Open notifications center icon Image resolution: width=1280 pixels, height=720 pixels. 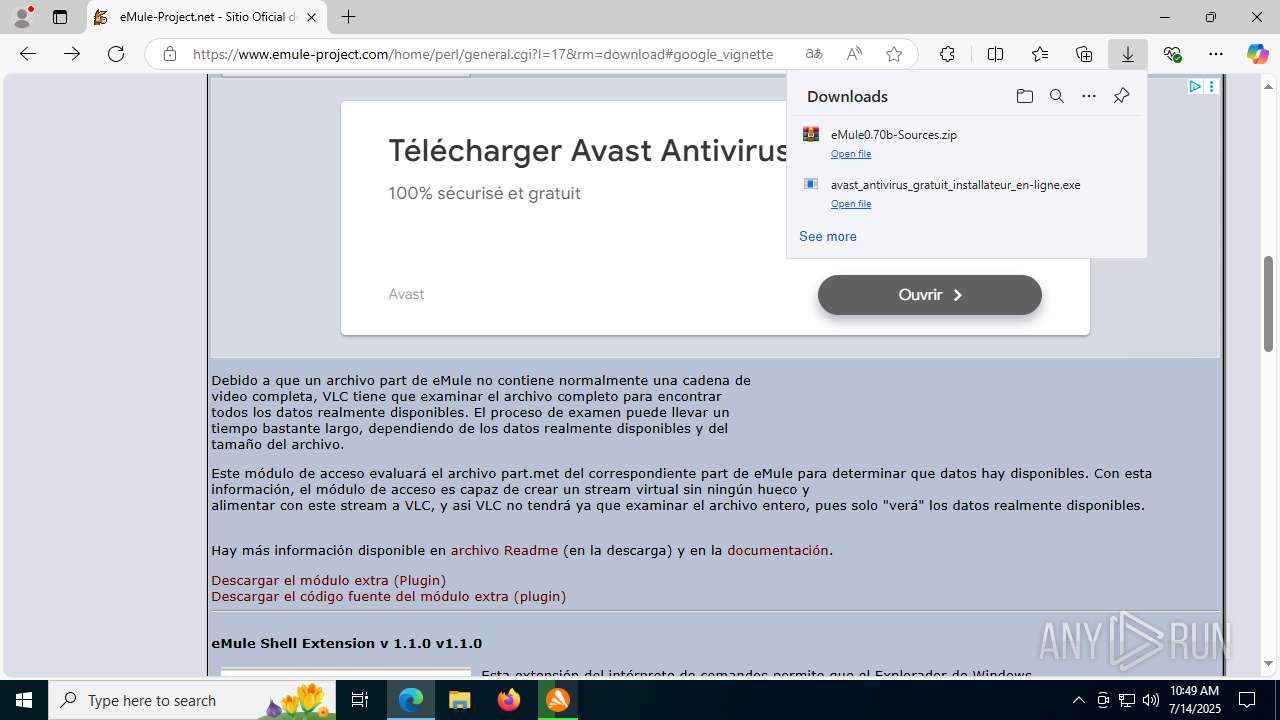click(1247, 700)
